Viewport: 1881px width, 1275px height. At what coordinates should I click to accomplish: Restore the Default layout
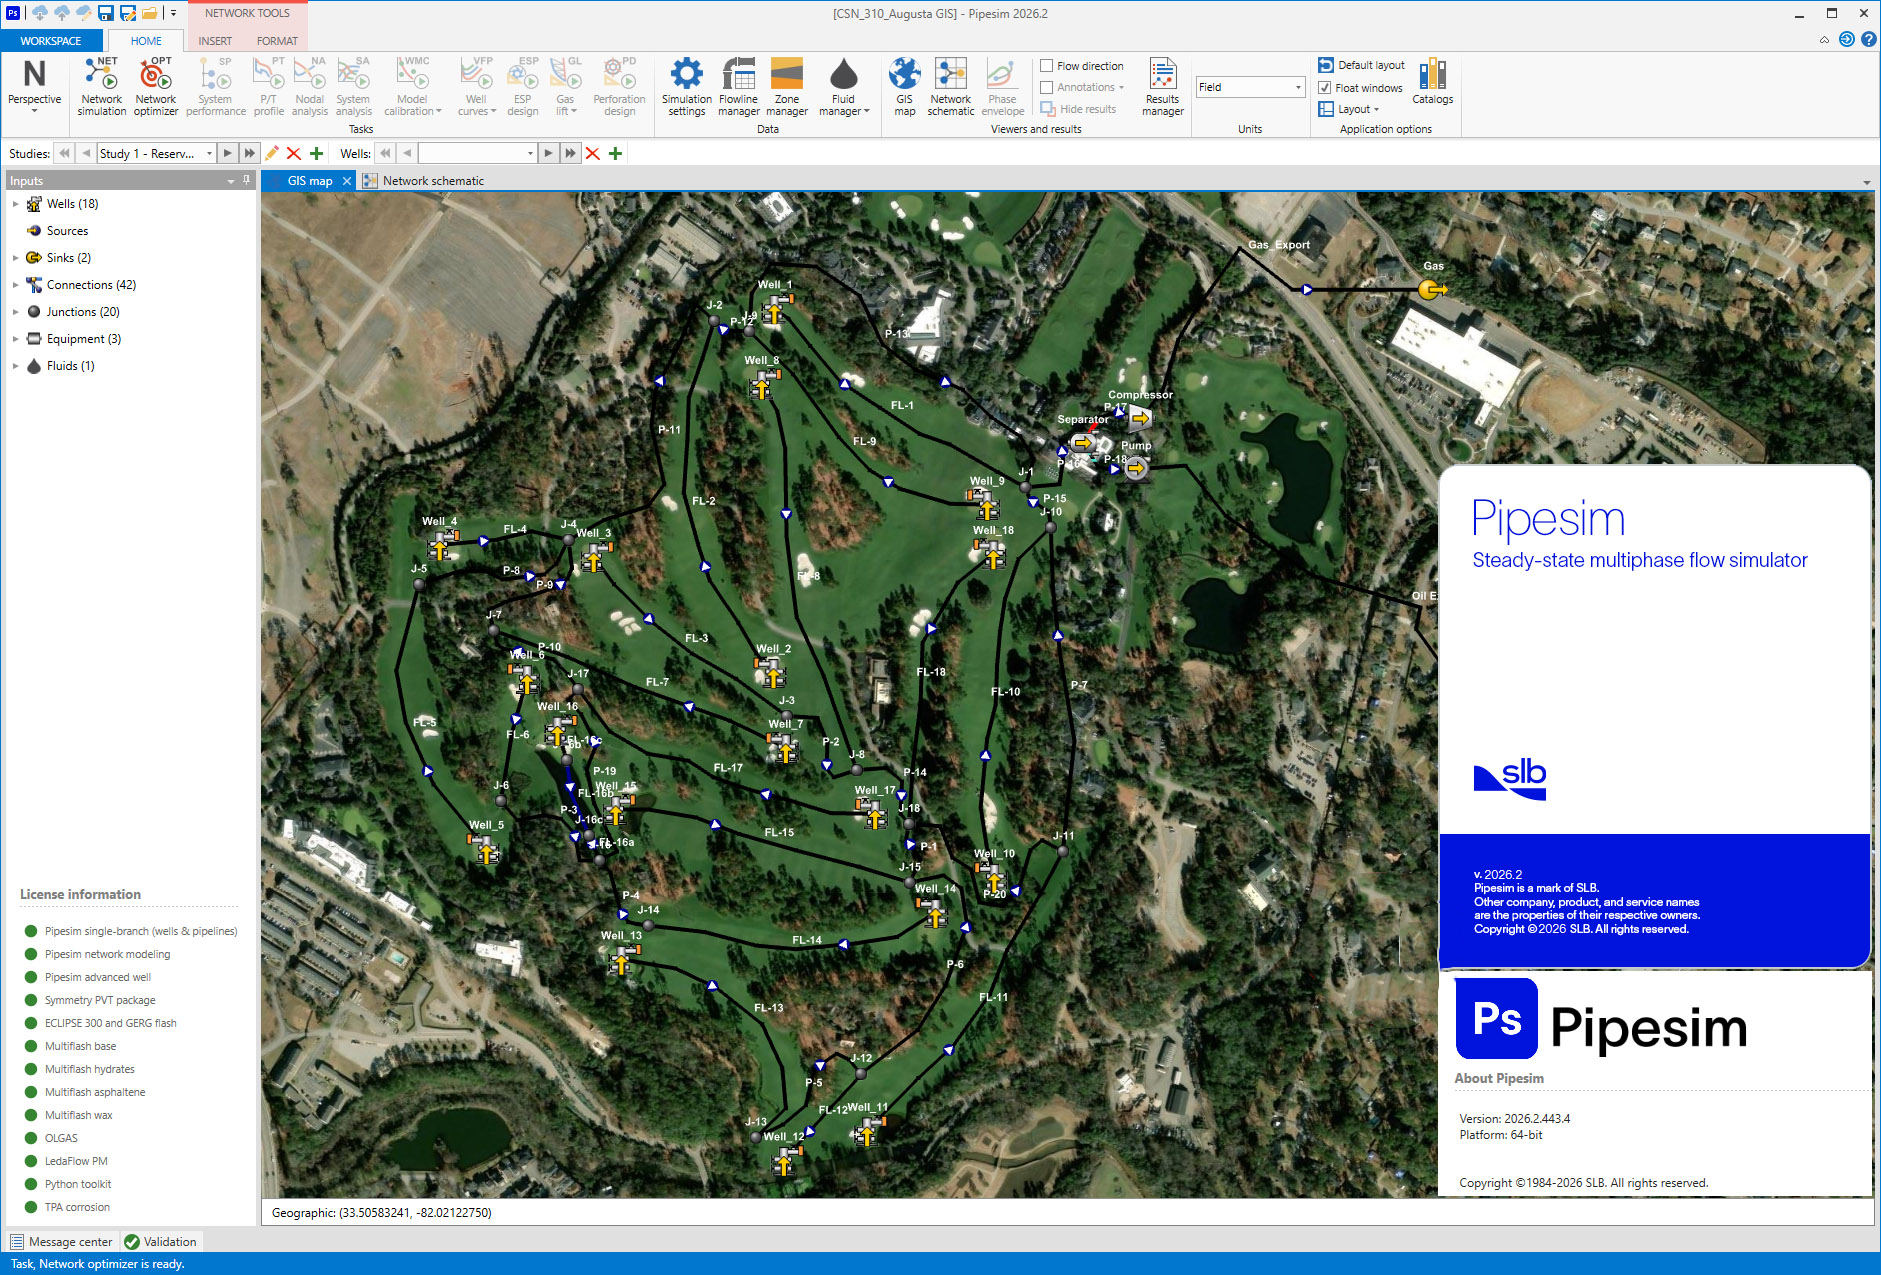click(x=1361, y=65)
